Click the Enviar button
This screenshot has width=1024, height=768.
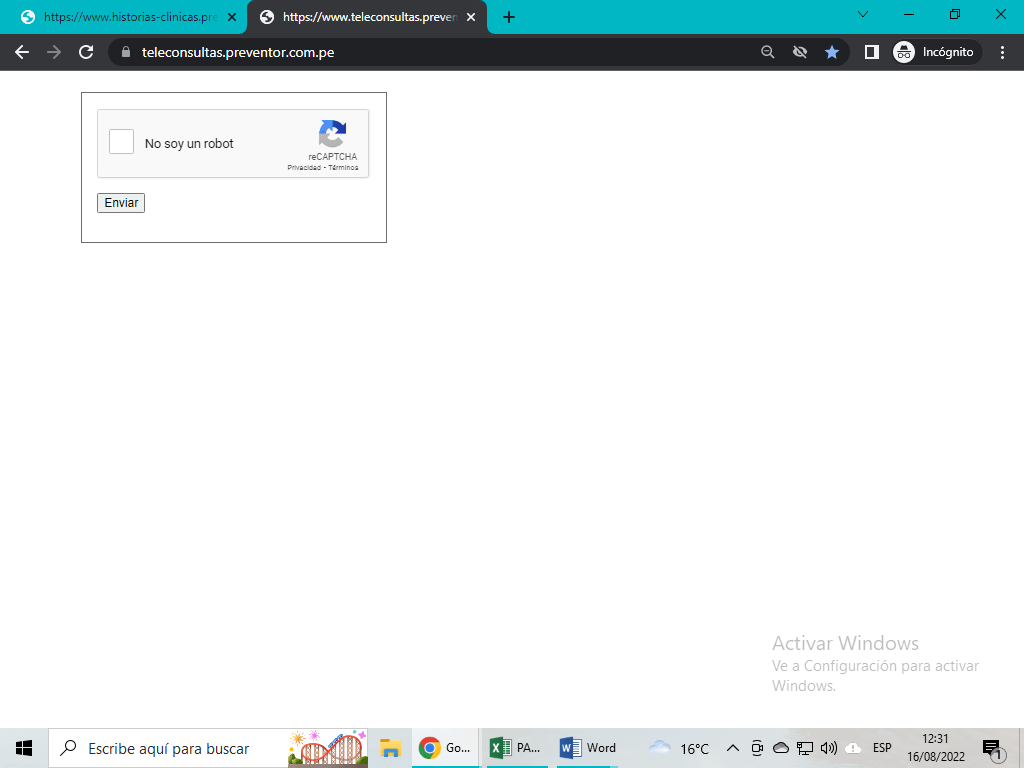[121, 202]
